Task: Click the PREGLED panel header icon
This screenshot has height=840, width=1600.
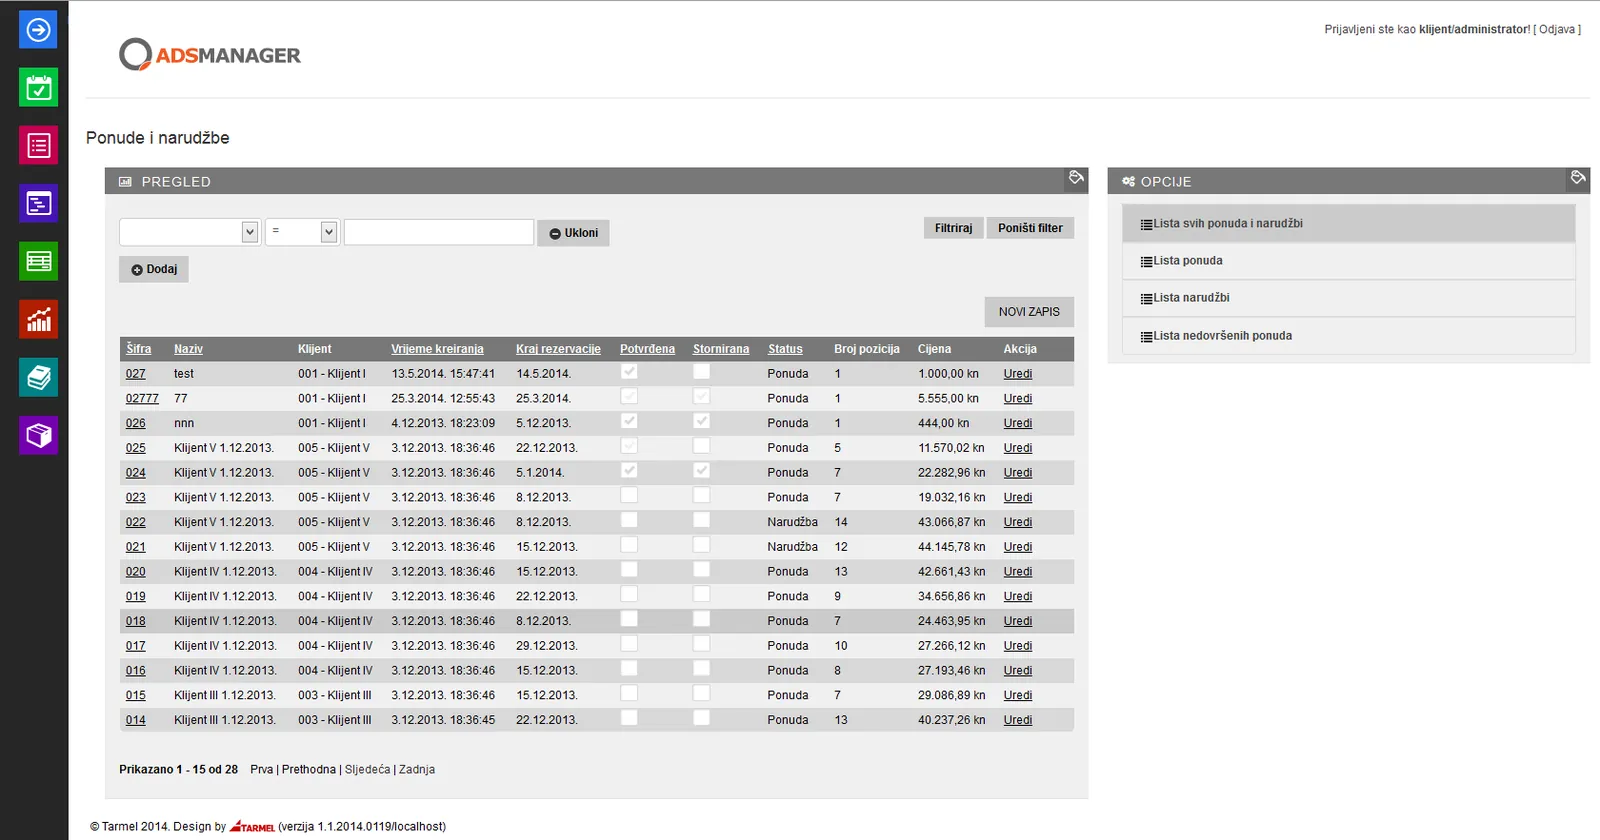Action: coord(125,182)
